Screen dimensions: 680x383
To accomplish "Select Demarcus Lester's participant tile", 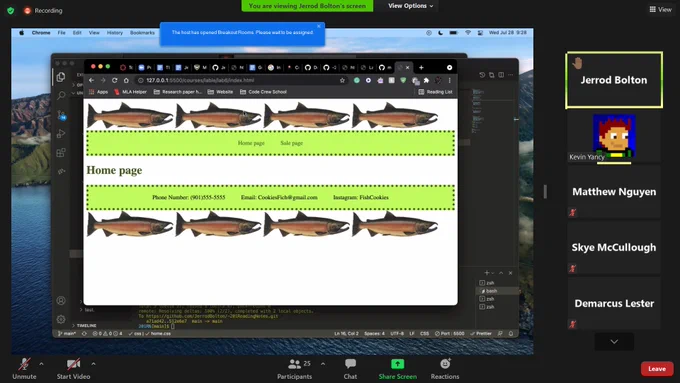I will 614,303.
